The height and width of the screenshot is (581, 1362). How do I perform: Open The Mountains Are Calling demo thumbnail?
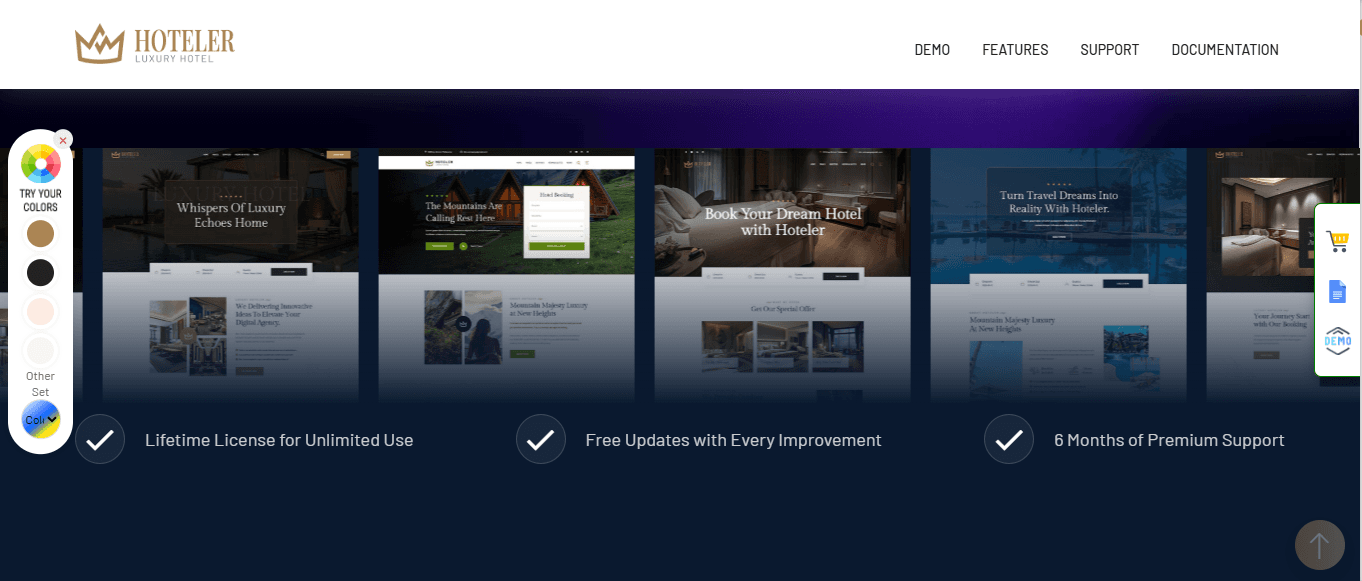tap(506, 278)
